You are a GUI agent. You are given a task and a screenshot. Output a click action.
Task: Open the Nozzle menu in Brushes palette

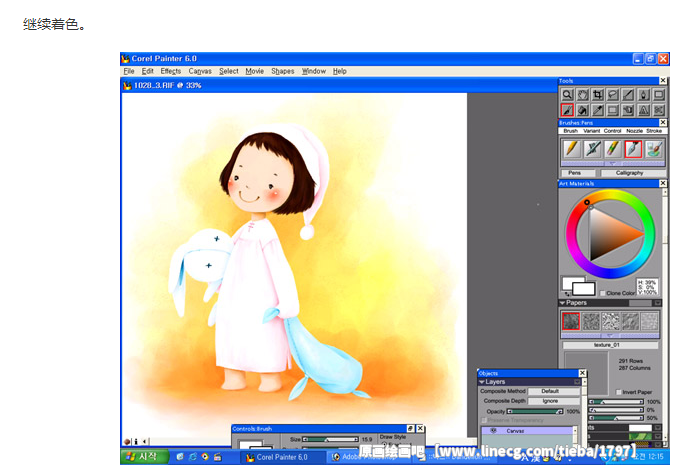click(x=634, y=131)
